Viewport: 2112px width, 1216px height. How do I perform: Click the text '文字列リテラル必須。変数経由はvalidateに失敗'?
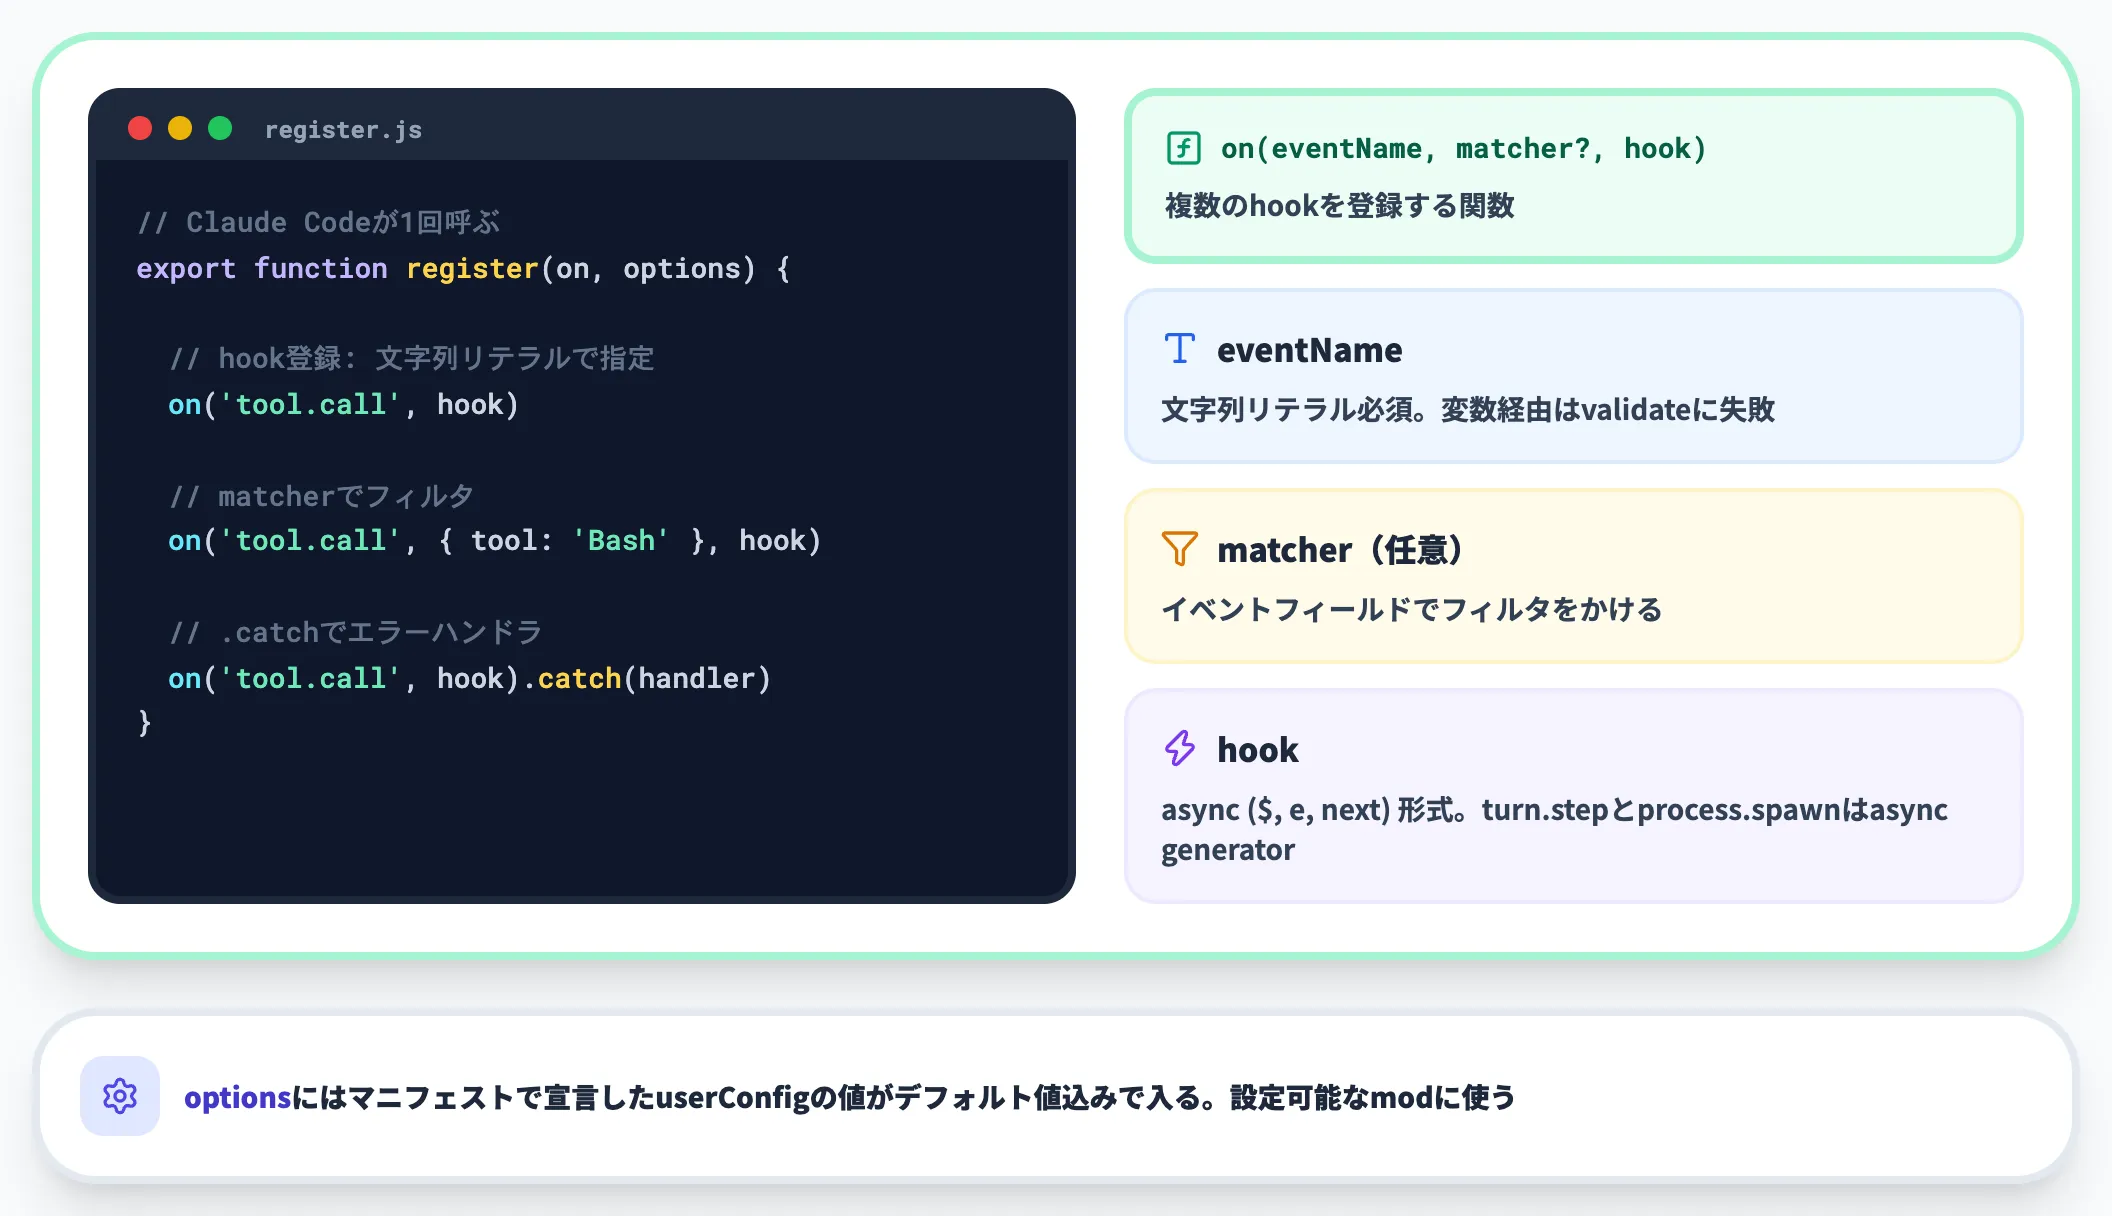[x=1468, y=409]
